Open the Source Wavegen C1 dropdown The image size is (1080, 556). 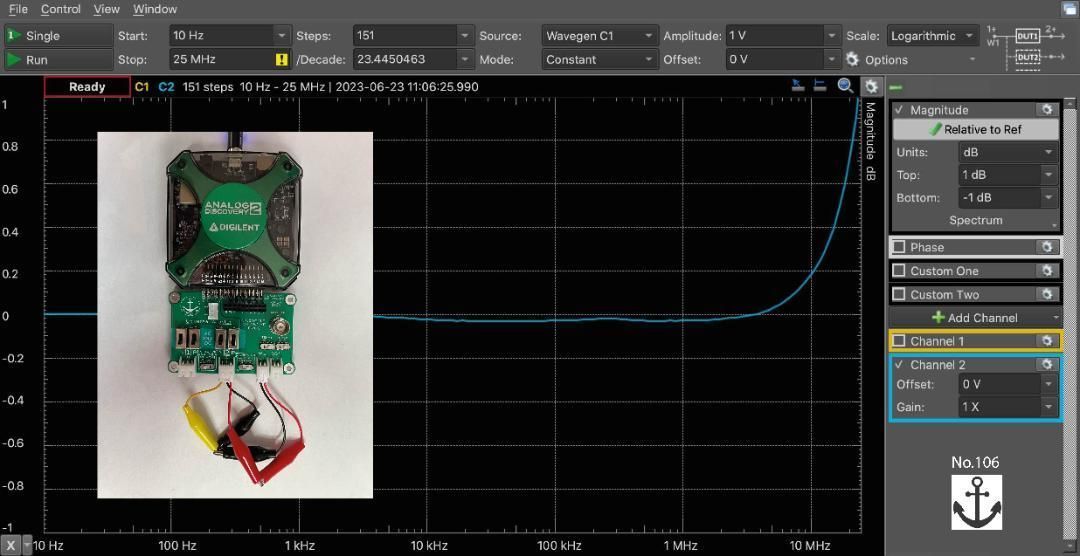click(600, 36)
